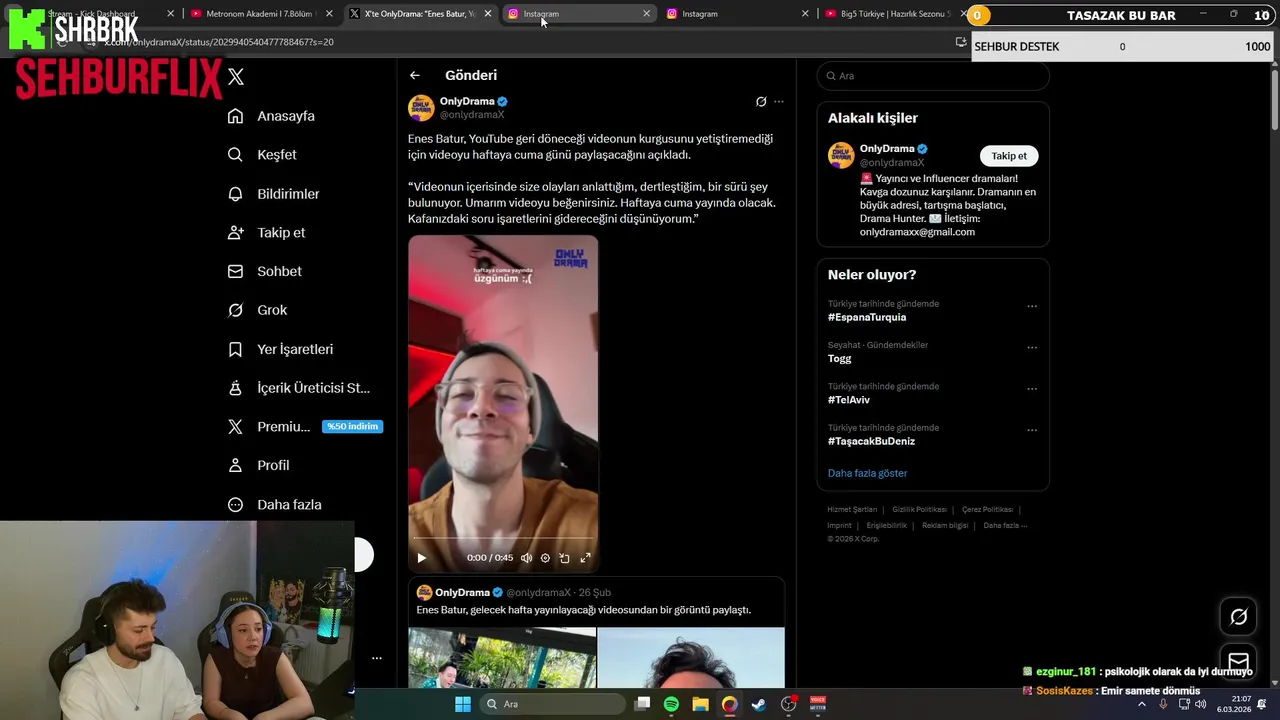Open Bildirimler notifications

point(274,194)
